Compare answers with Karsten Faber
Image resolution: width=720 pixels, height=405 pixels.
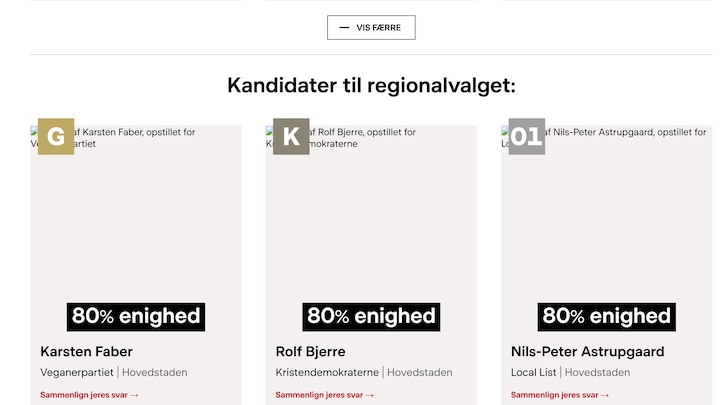pyautogui.click(x=89, y=395)
